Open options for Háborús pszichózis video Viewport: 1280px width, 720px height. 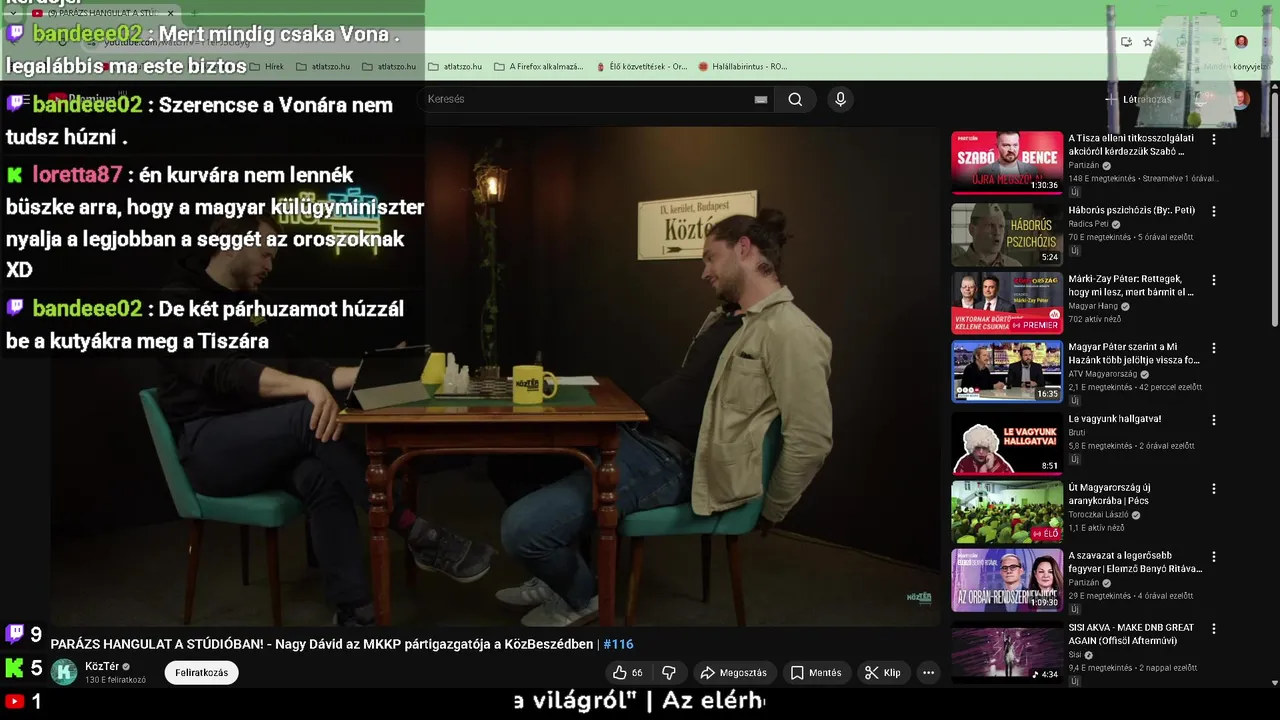click(x=1214, y=212)
